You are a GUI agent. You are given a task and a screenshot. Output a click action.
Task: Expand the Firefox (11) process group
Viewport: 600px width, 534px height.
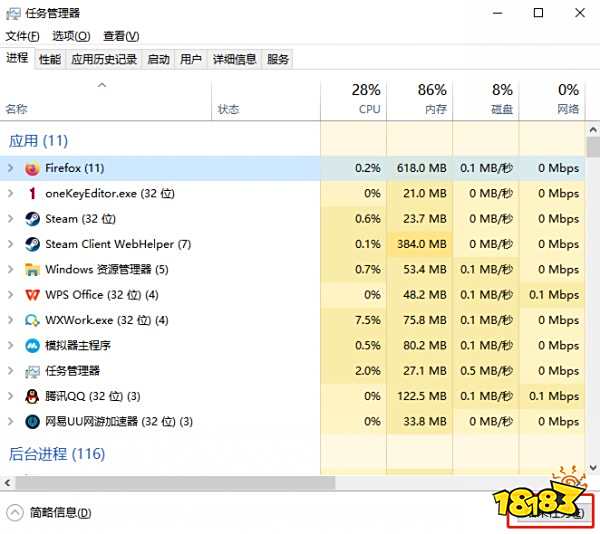pyautogui.click(x=11, y=168)
